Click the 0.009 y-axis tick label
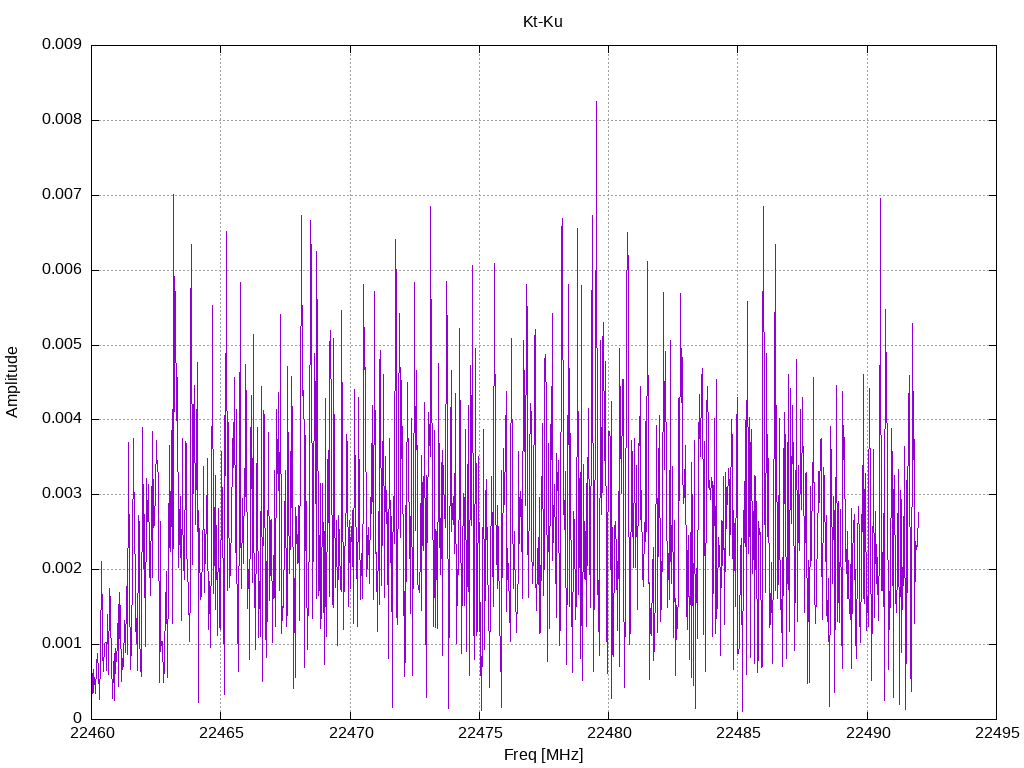The width and height of the screenshot is (1024, 768). coord(62,44)
